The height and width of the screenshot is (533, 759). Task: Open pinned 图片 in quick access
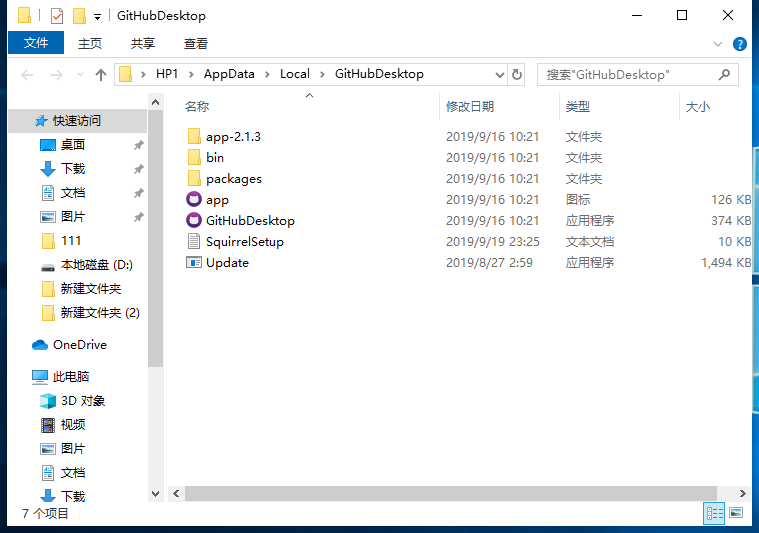[73, 216]
